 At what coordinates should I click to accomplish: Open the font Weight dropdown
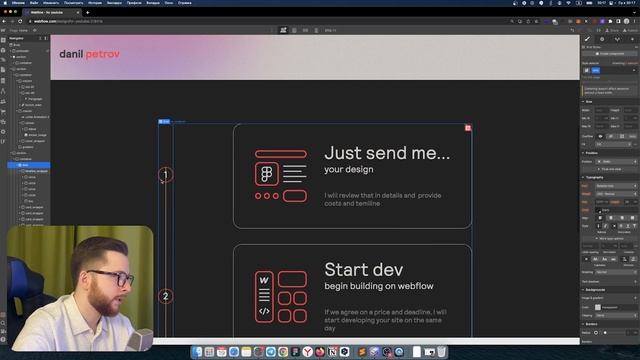[x=616, y=194]
